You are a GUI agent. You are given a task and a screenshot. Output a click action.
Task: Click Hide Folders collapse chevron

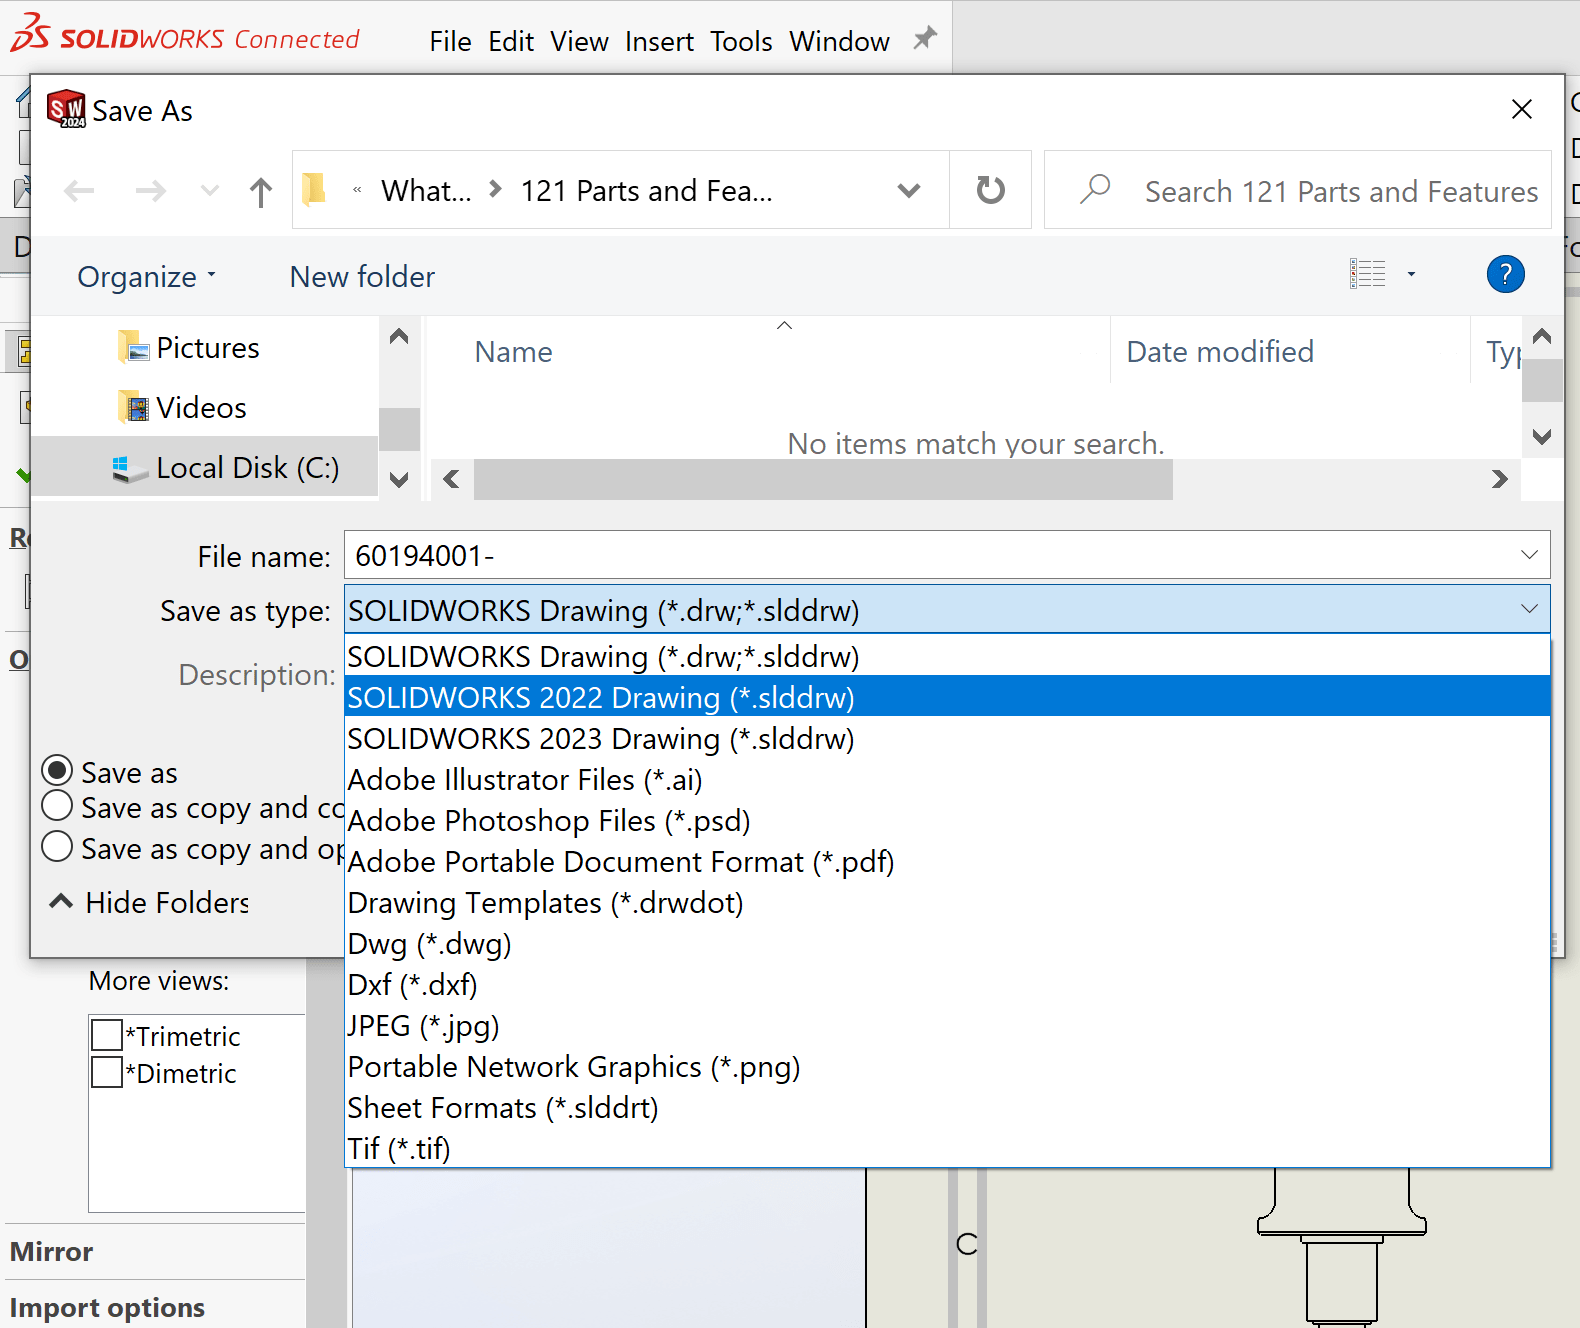(61, 902)
